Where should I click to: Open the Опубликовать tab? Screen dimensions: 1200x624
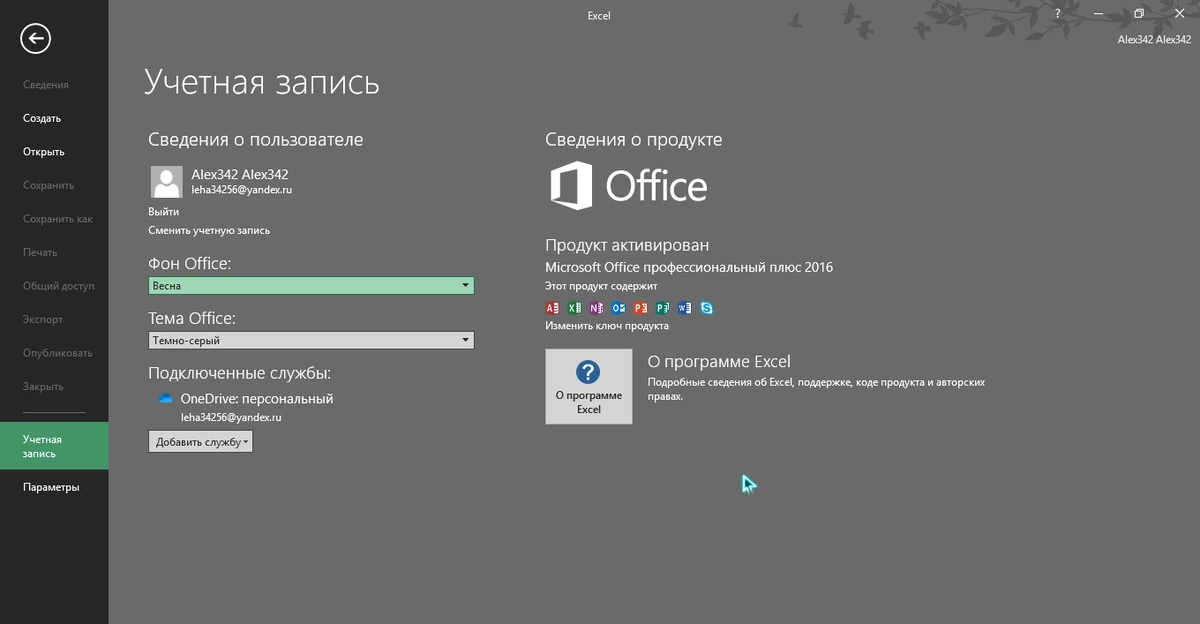57,353
